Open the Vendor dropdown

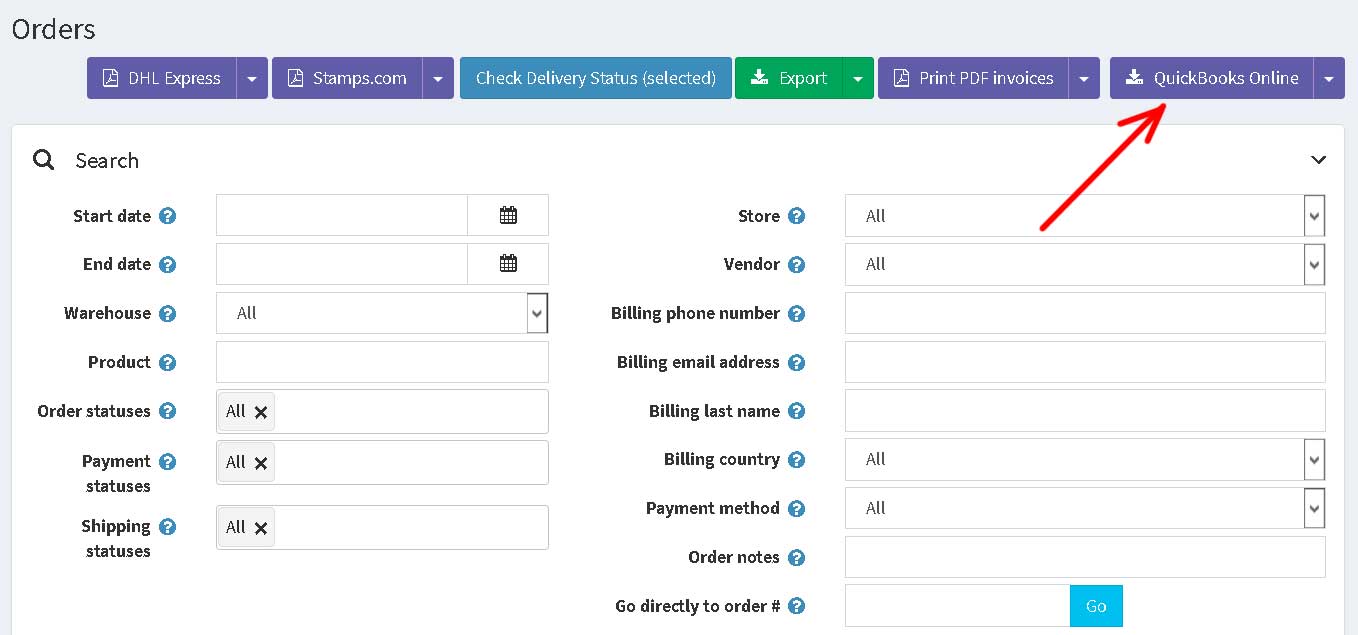tap(1085, 264)
